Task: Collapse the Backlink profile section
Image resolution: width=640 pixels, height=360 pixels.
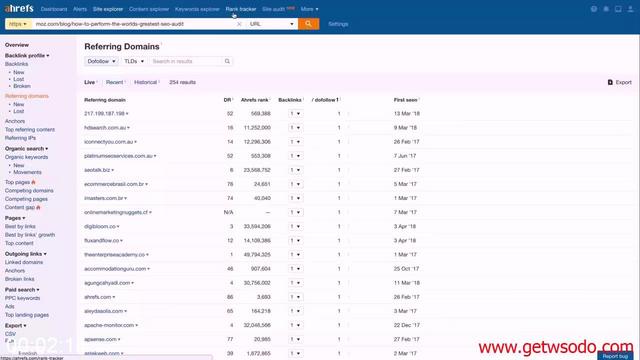Action: point(27,56)
